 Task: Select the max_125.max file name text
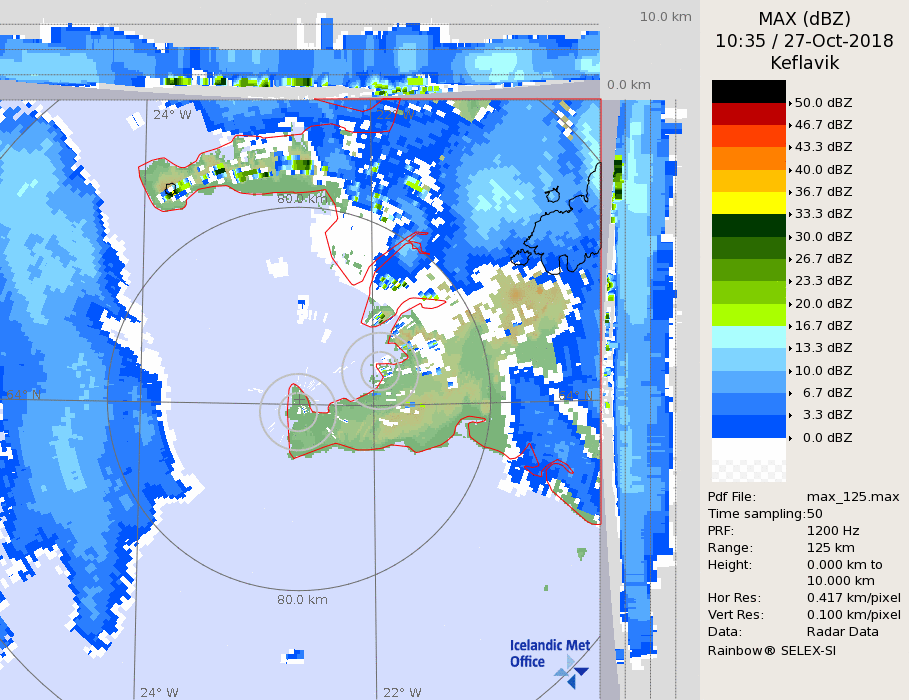coord(853,497)
